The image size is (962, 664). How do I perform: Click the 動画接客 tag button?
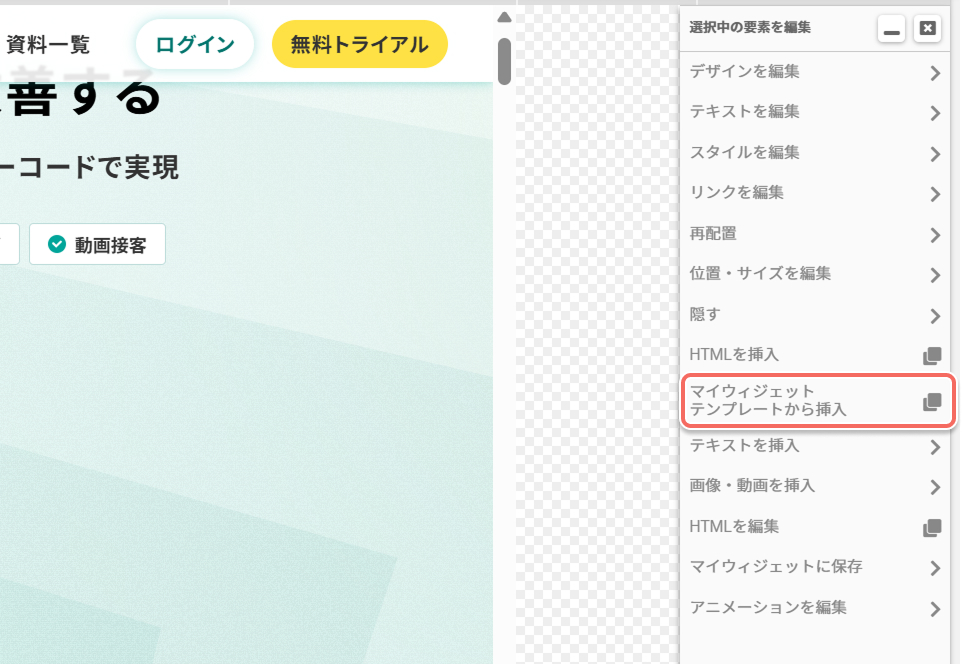click(98, 244)
